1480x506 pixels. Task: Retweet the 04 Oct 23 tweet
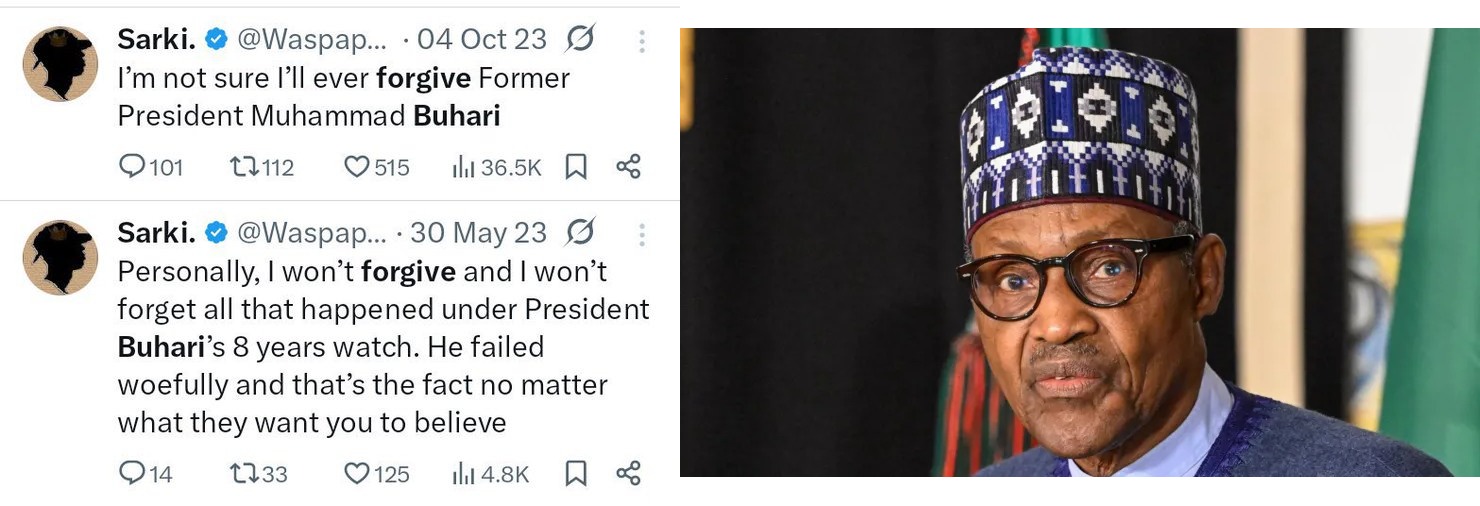coord(244,167)
